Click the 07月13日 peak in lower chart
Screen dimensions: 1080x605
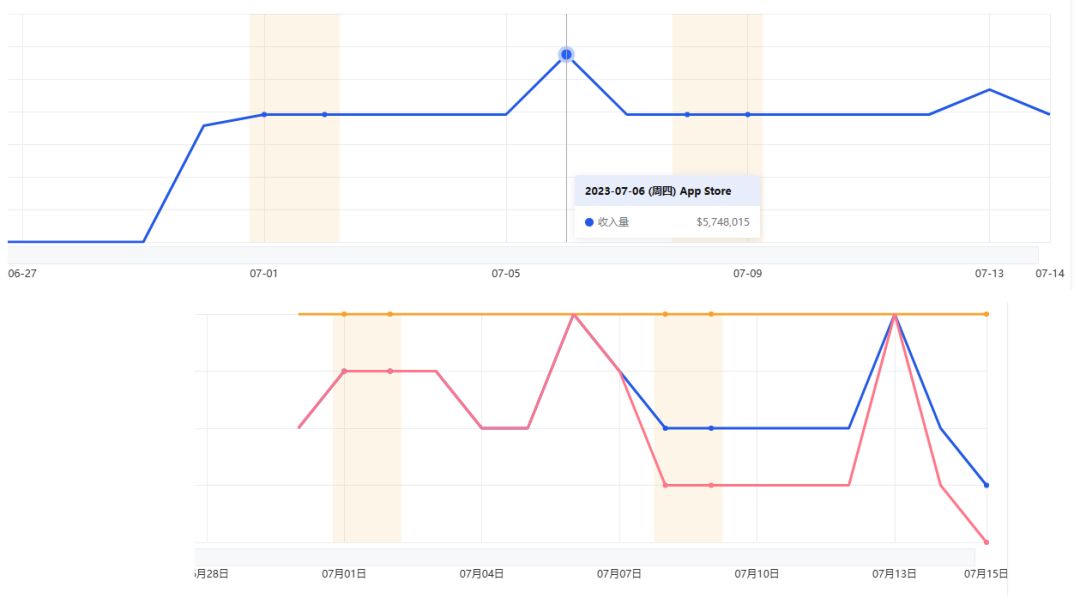894,315
